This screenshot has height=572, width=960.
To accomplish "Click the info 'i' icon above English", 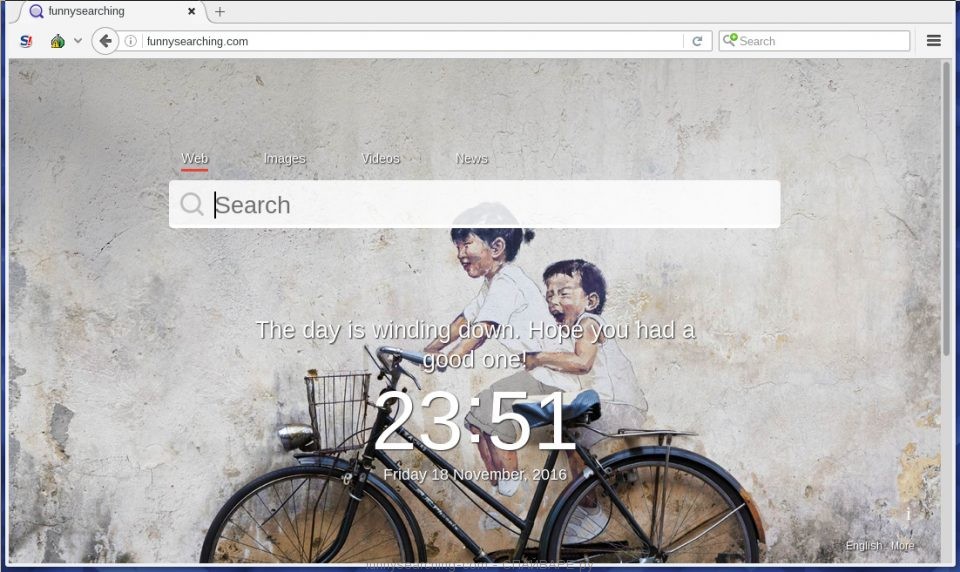I will [x=908, y=515].
